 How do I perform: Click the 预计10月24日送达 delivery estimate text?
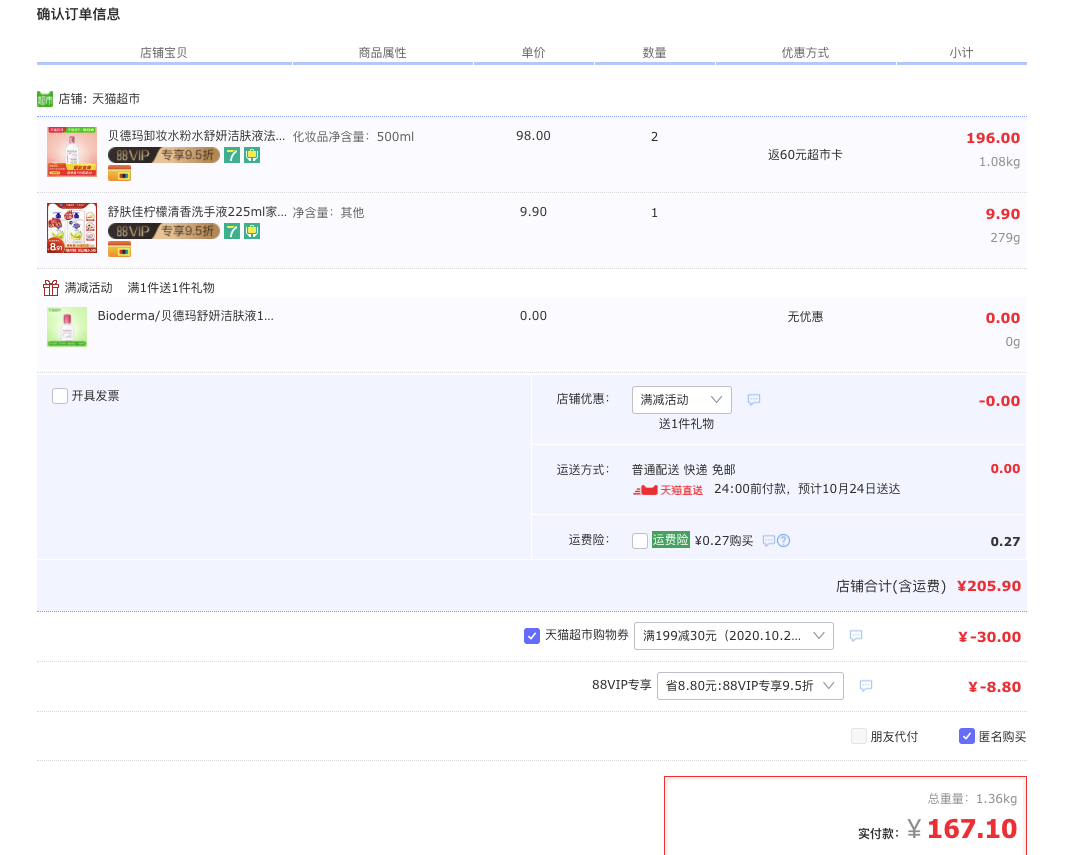(x=849, y=489)
